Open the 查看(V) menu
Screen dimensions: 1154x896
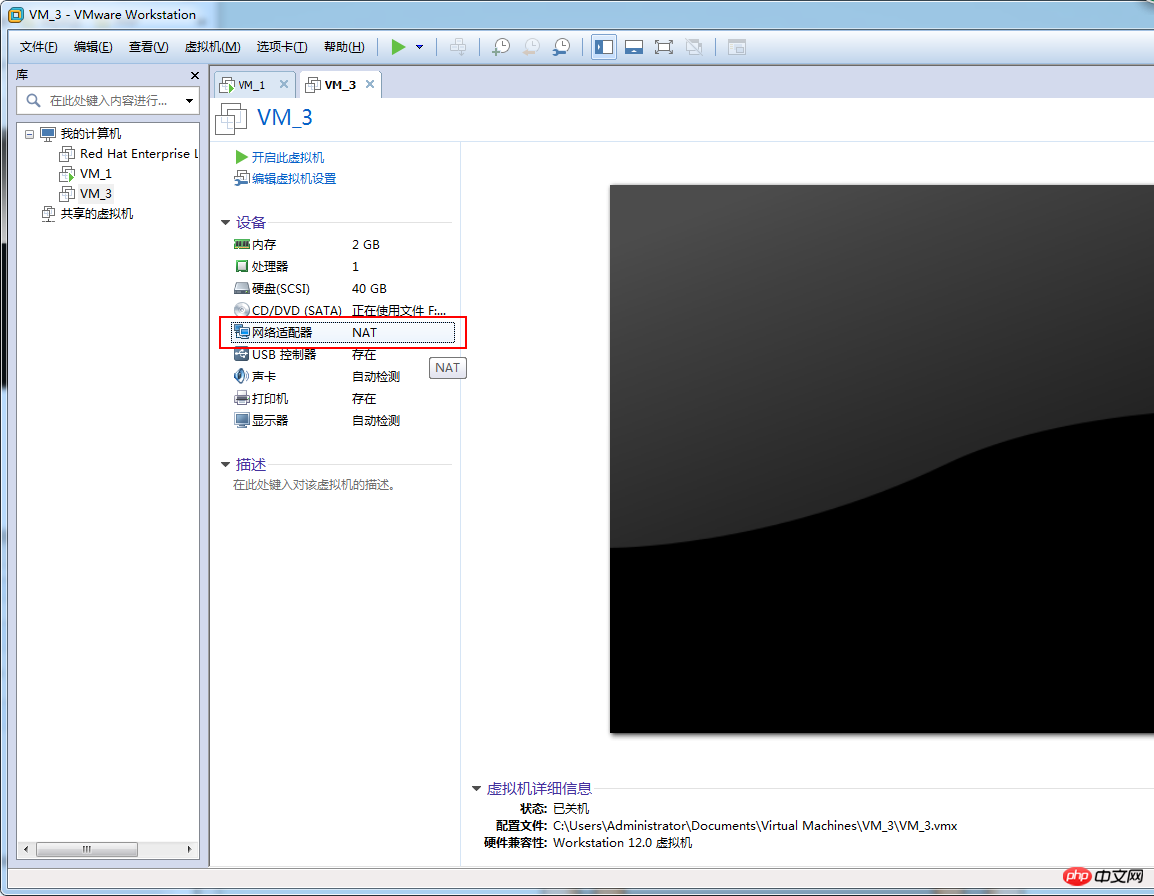148,47
